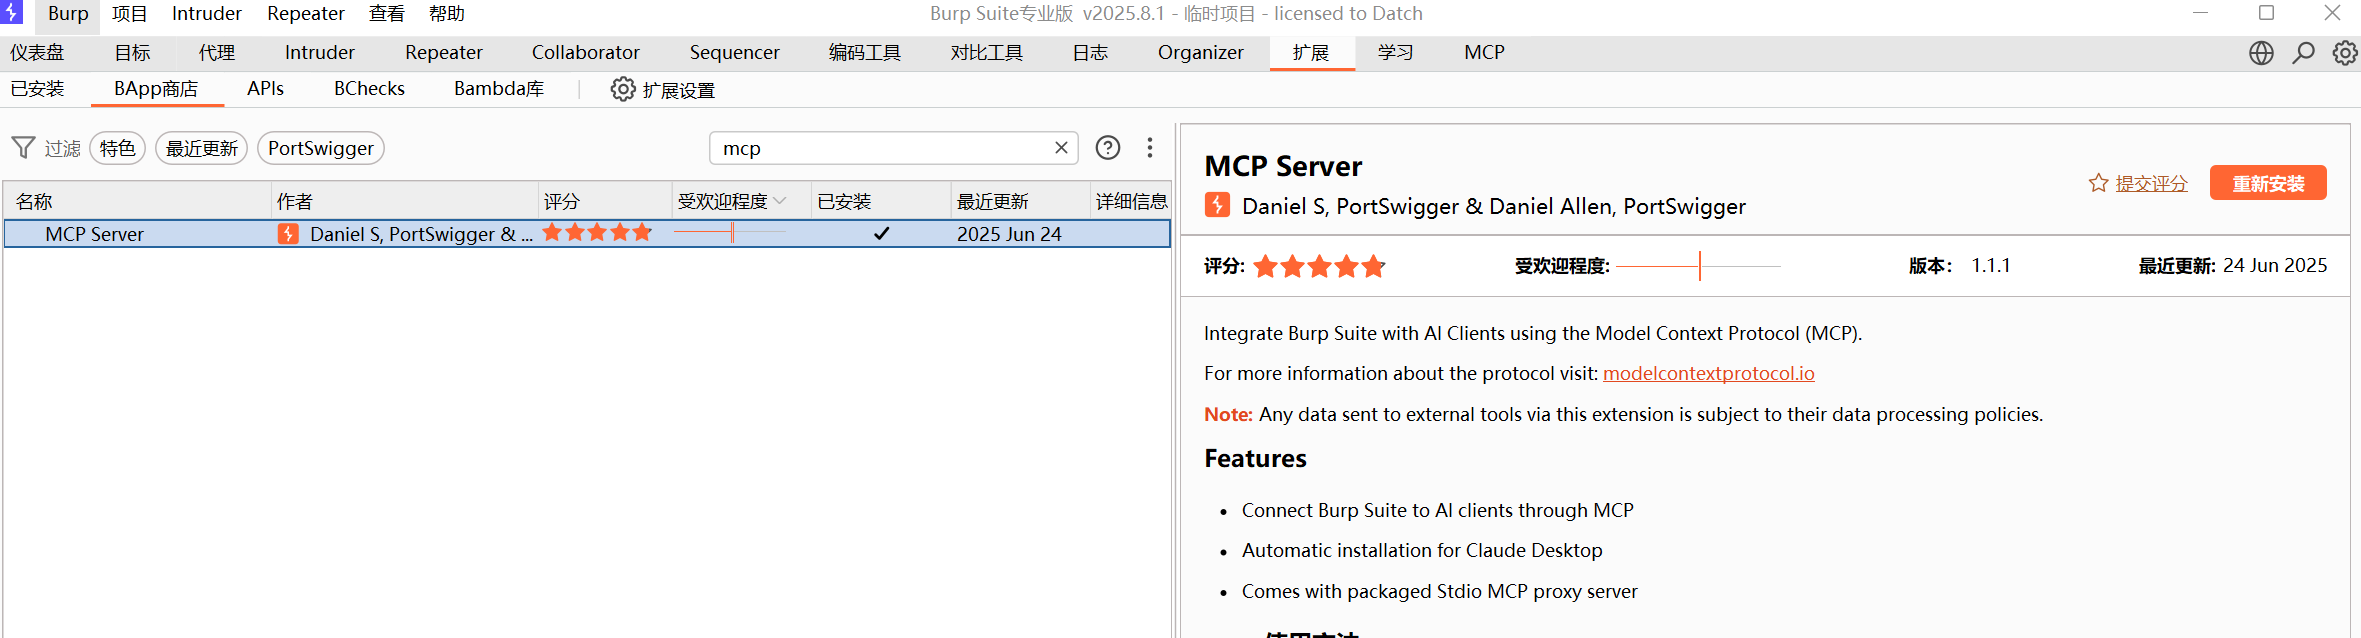Sort by 受欢迎程度 column header arrow
2361x638 pixels.
pyautogui.click(x=780, y=201)
